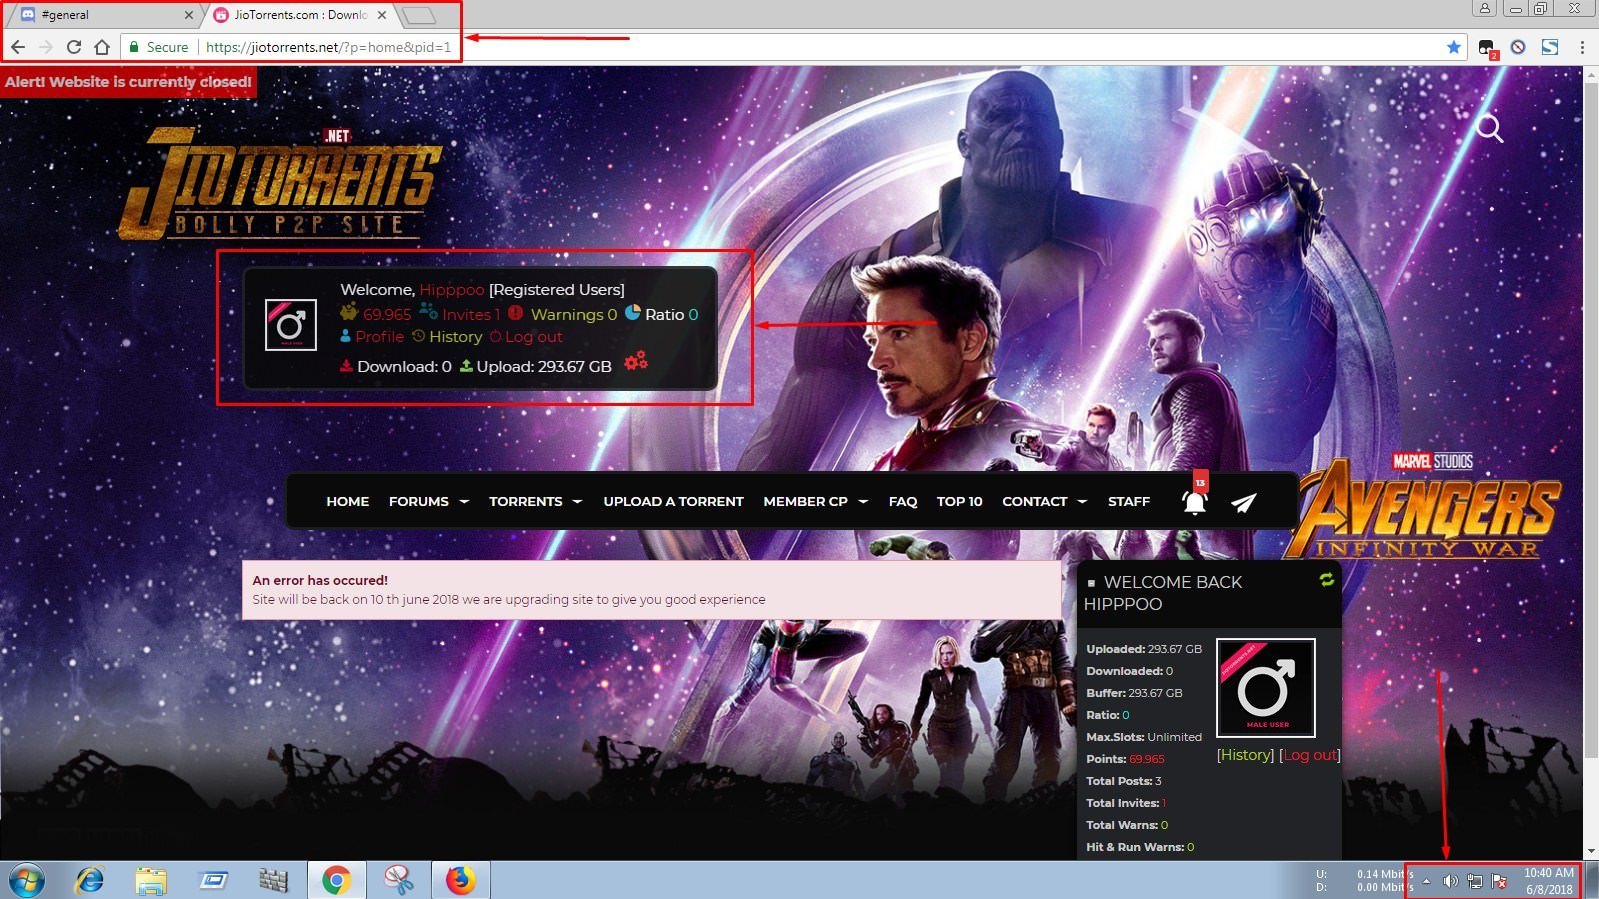This screenshot has width=1599, height=899.
Task: Click the network tray icon
Action: [x=1475, y=881]
